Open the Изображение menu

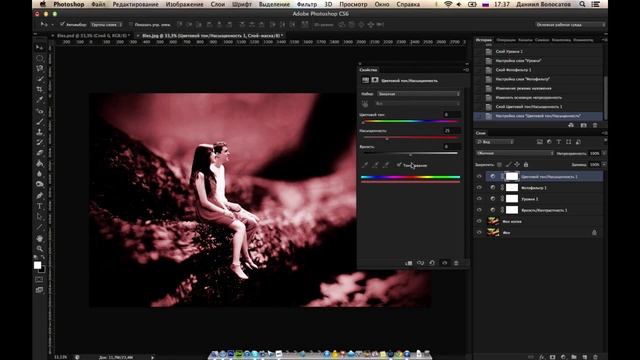tap(184, 4)
